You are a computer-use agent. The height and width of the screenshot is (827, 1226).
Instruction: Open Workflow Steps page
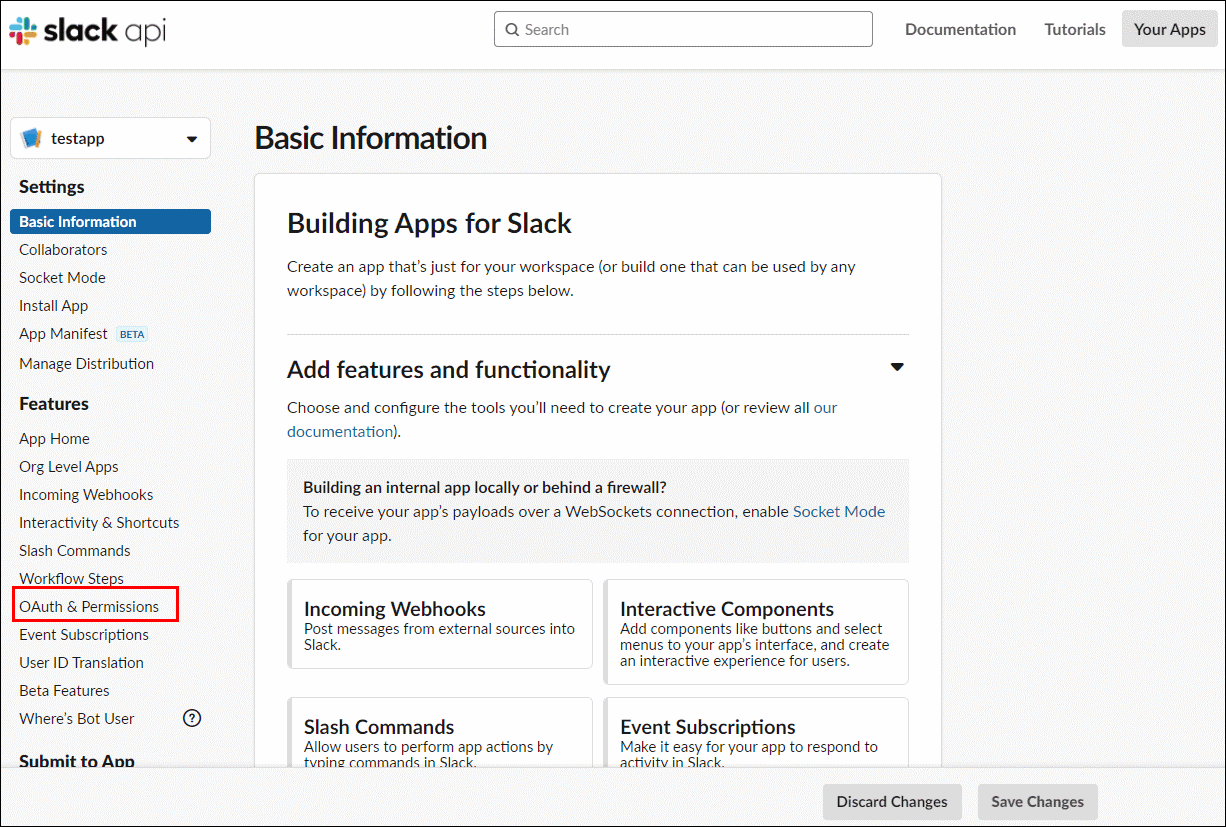point(71,578)
